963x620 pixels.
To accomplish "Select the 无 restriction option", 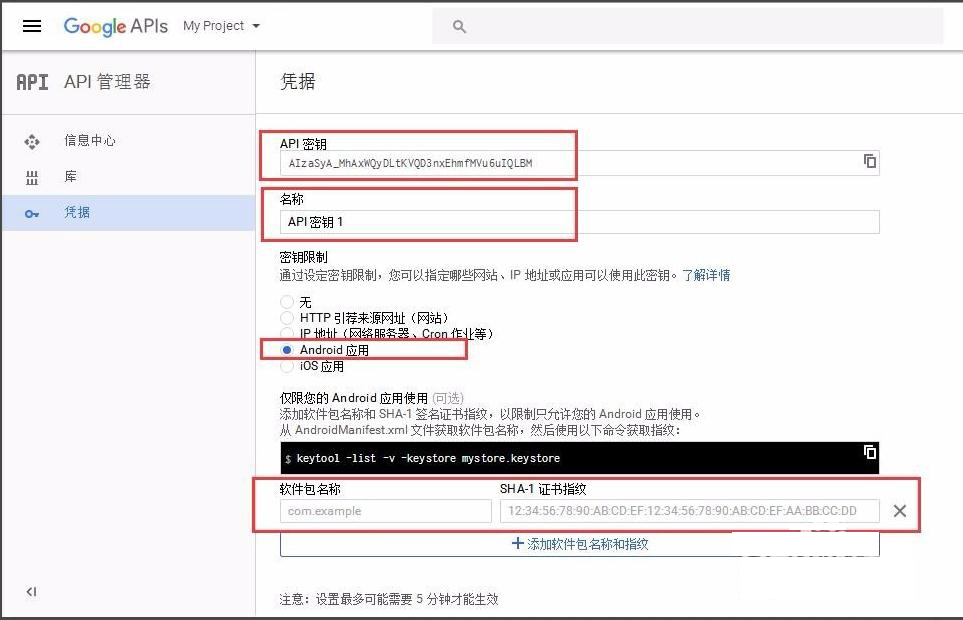I will click(x=287, y=301).
